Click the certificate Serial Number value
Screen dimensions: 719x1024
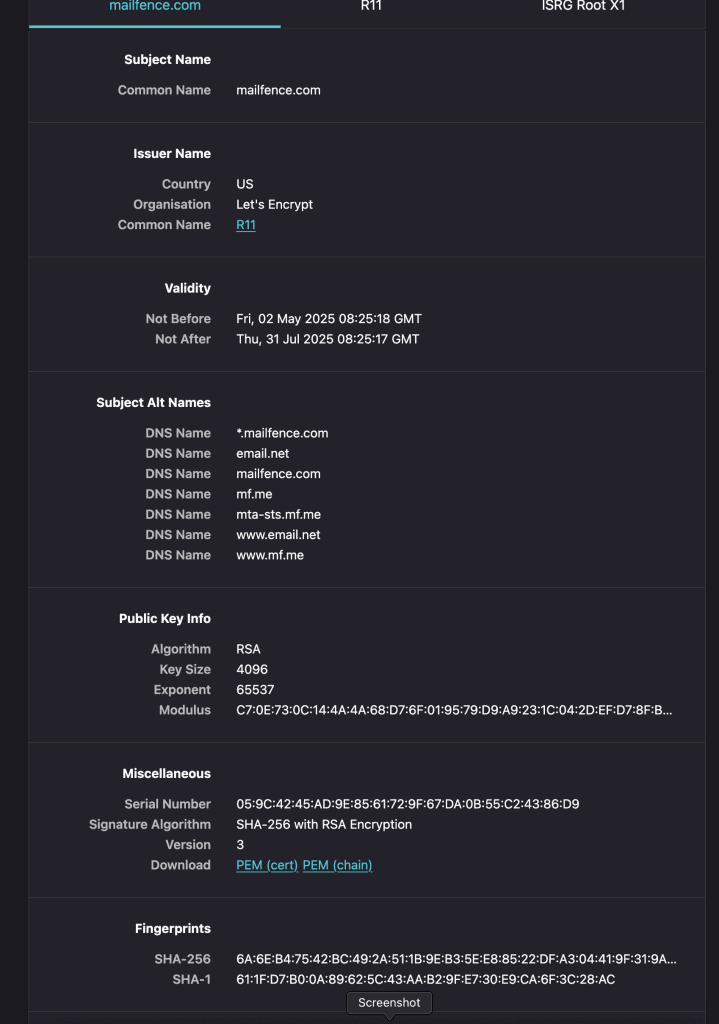[x=407, y=804]
